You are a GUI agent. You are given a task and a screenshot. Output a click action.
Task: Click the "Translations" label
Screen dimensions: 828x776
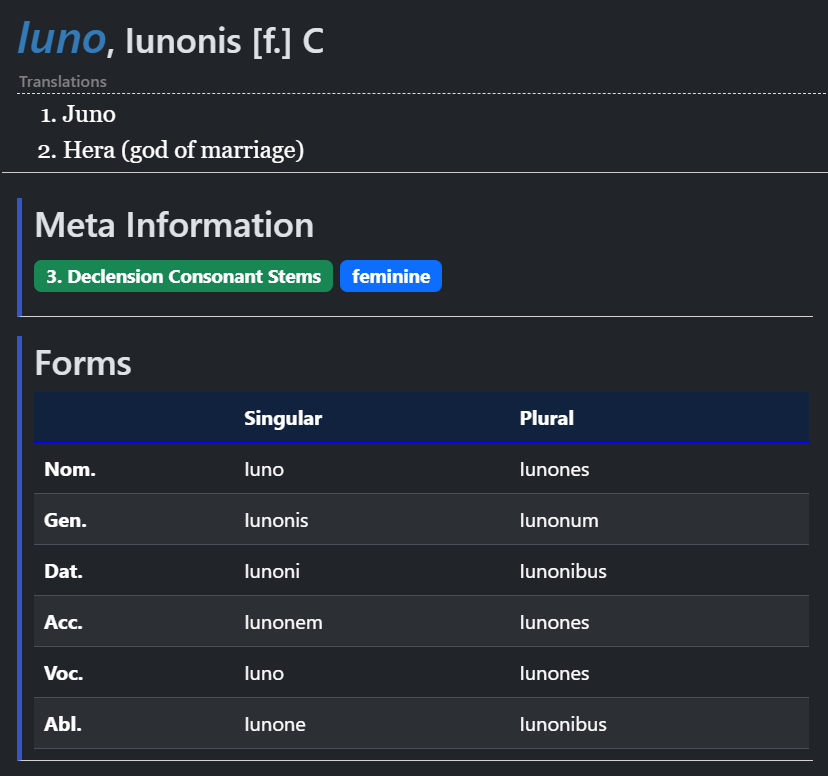pos(63,82)
